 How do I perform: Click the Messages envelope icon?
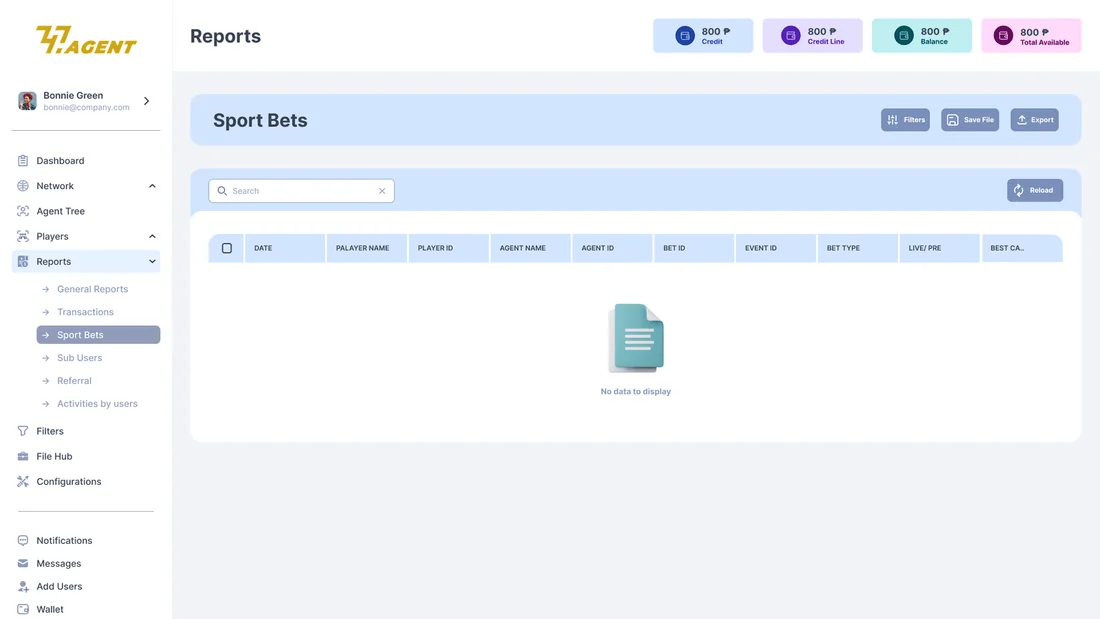[x=23, y=564]
